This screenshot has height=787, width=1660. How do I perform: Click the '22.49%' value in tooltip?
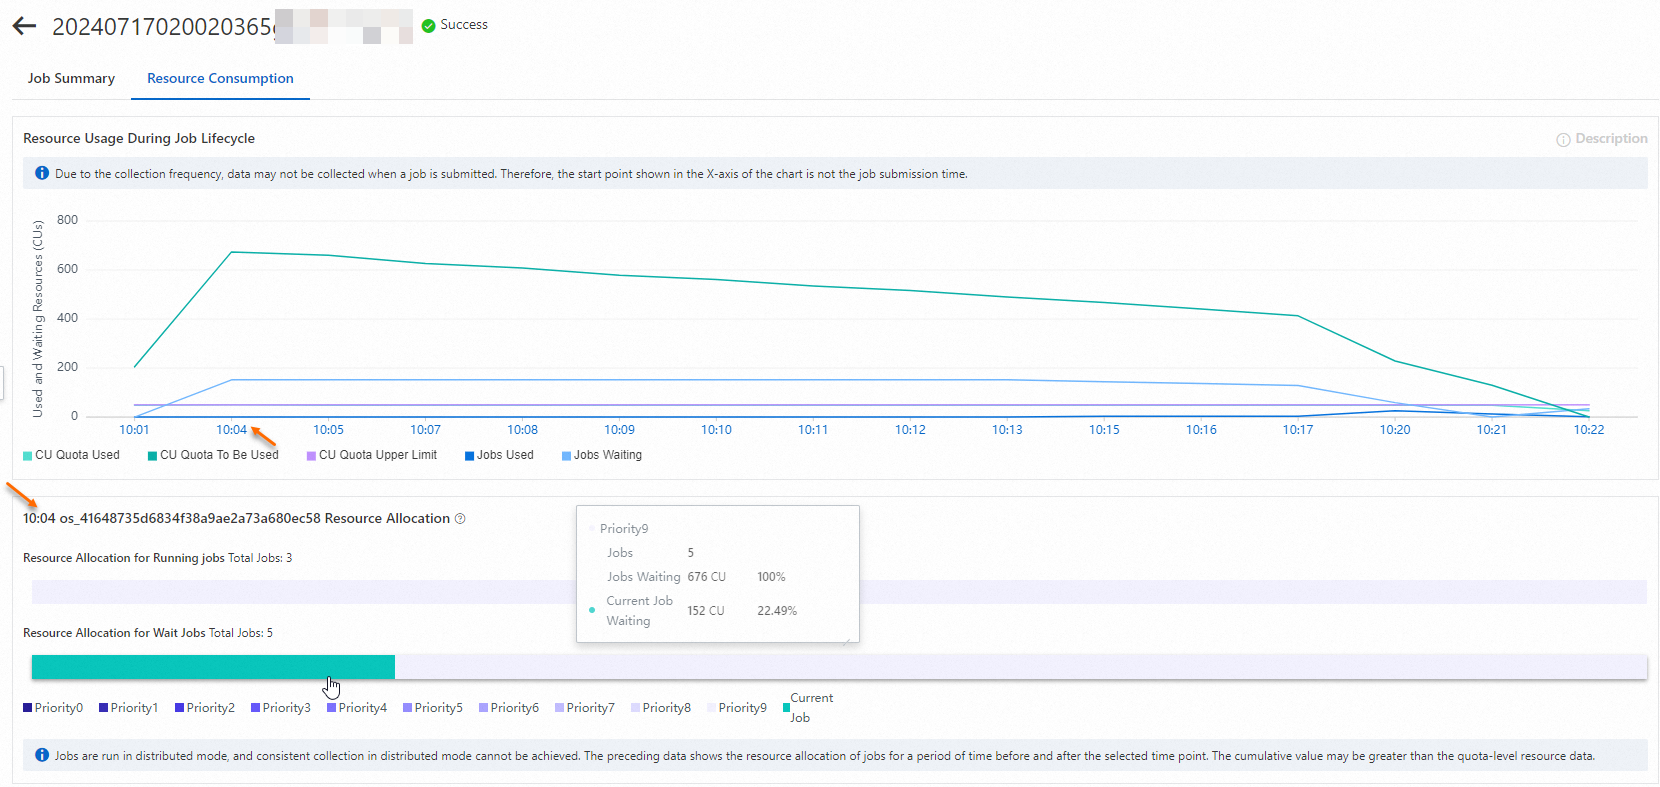[x=777, y=611]
